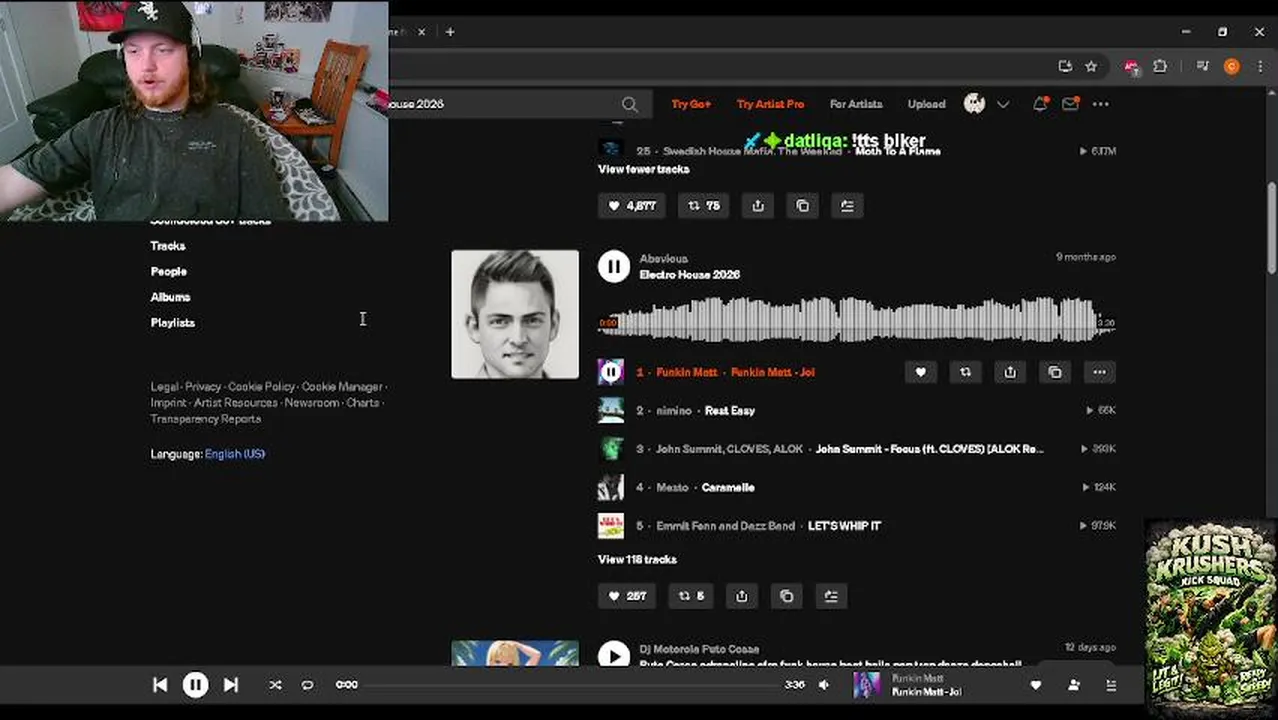Image resolution: width=1278 pixels, height=720 pixels.
Task: Share the playlist next to 75 reposts
Action: (x=758, y=206)
